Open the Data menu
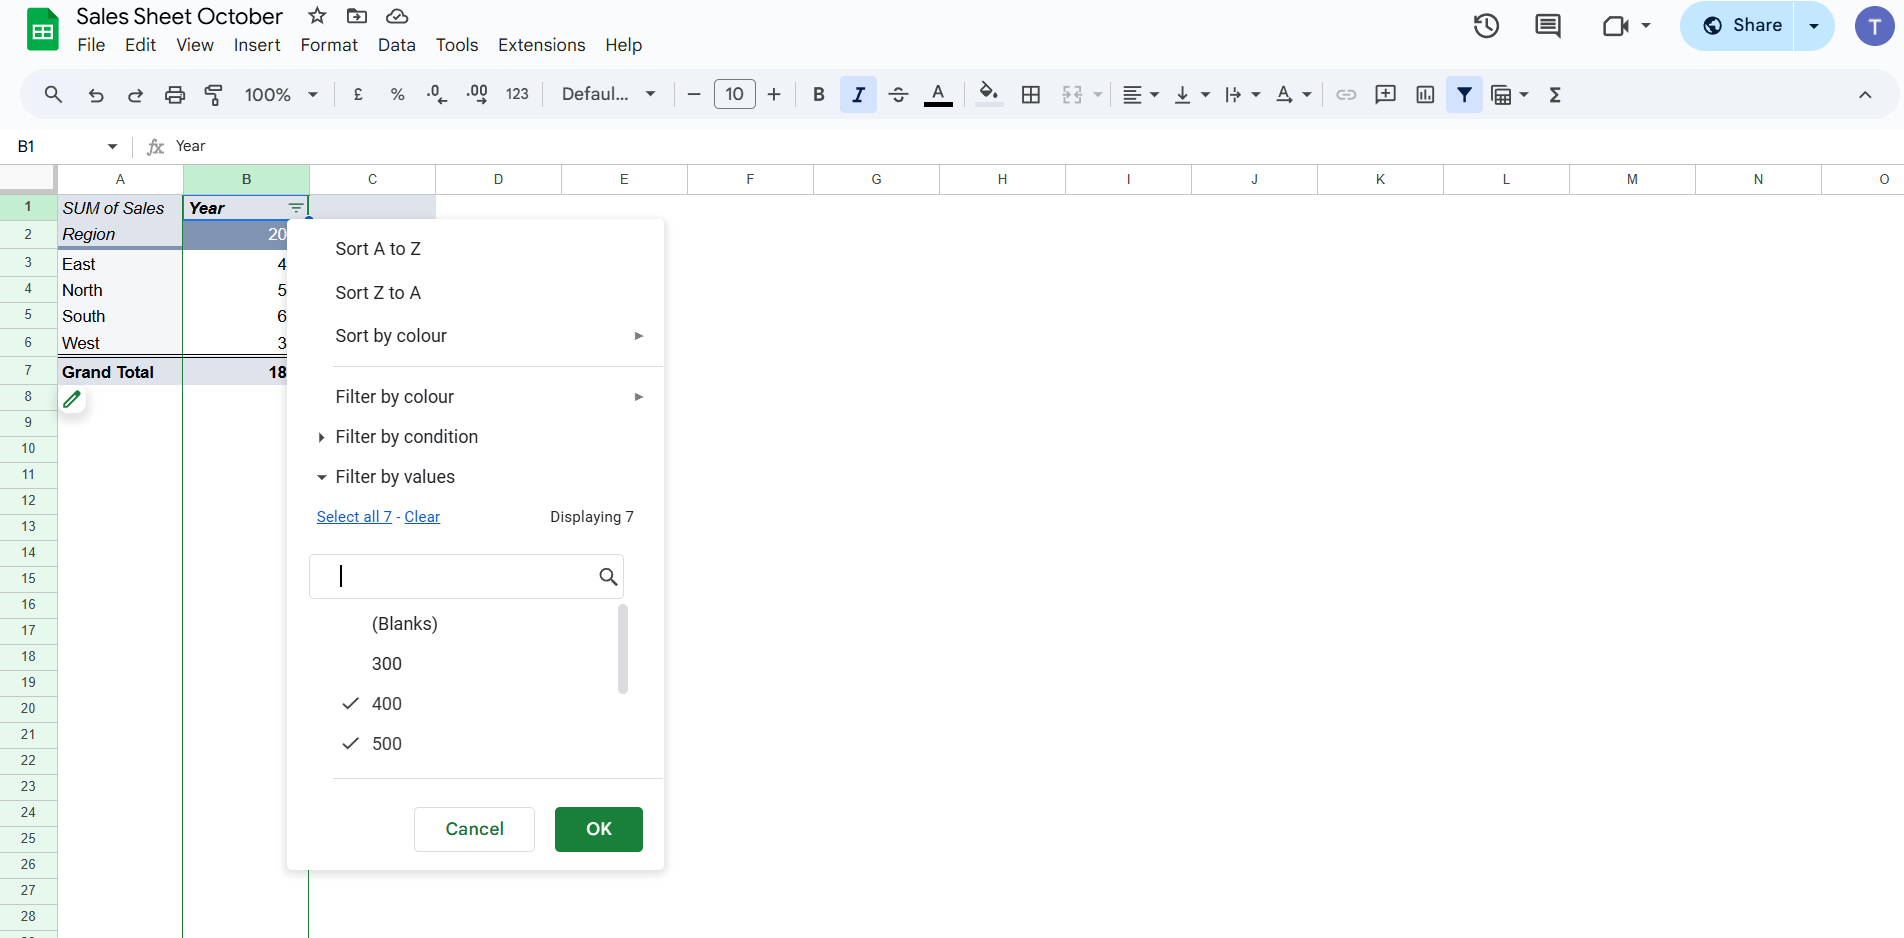The height and width of the screenshot is (938, 1904). click(396, 45)
